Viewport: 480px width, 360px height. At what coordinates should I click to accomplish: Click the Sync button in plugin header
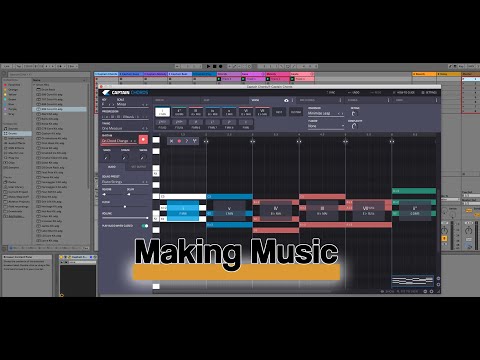[x=331, y=92]
